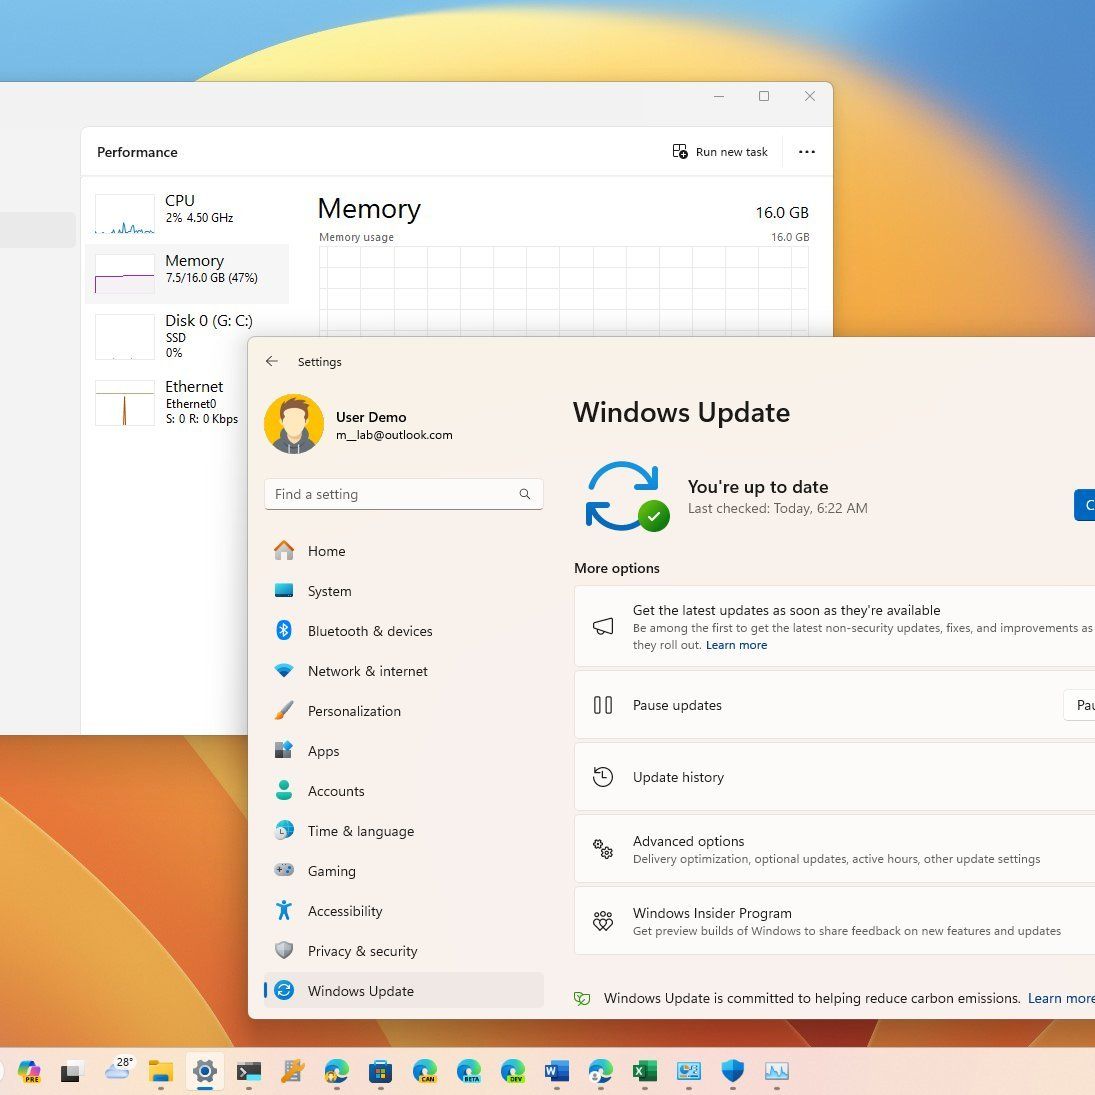
Task: Click the Accessibility figure icon in sidebar
Action: [284, 910]
